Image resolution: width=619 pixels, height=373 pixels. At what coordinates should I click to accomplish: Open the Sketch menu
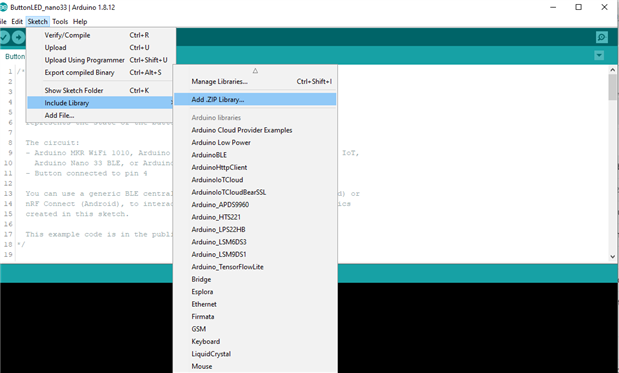coord(38,21)
